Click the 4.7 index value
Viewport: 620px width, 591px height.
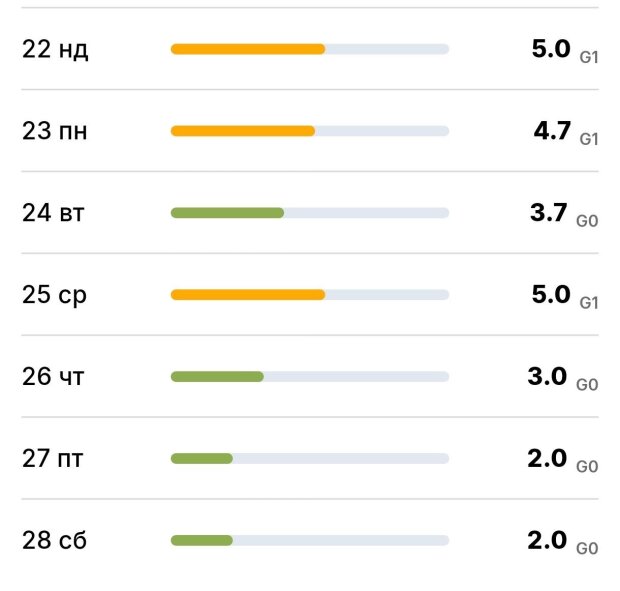pyautogui.click(x=551, y=130)
